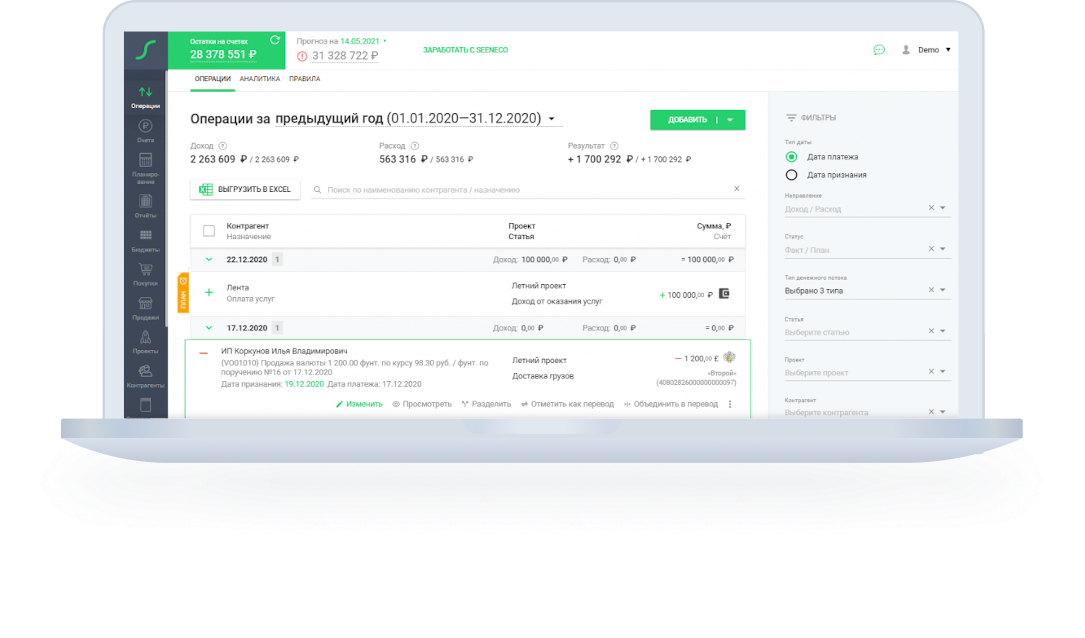The height and width of the screenshot is (638, 1085).
Task: Click Дата признания date 19.12.2020
Action: pos(304,384)
